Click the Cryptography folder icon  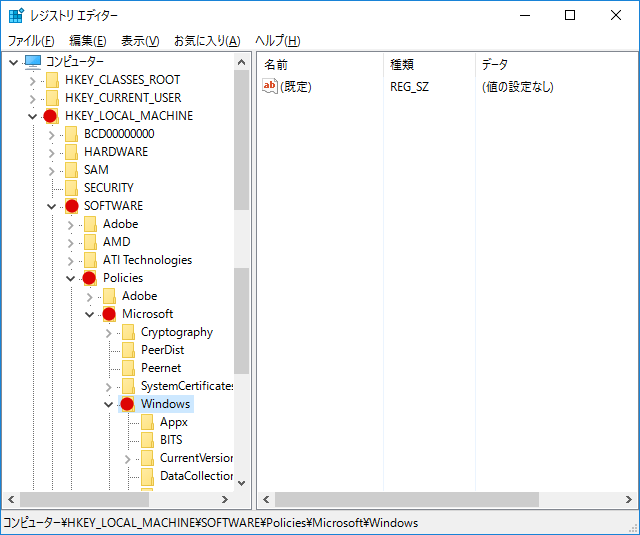(128, 332)
